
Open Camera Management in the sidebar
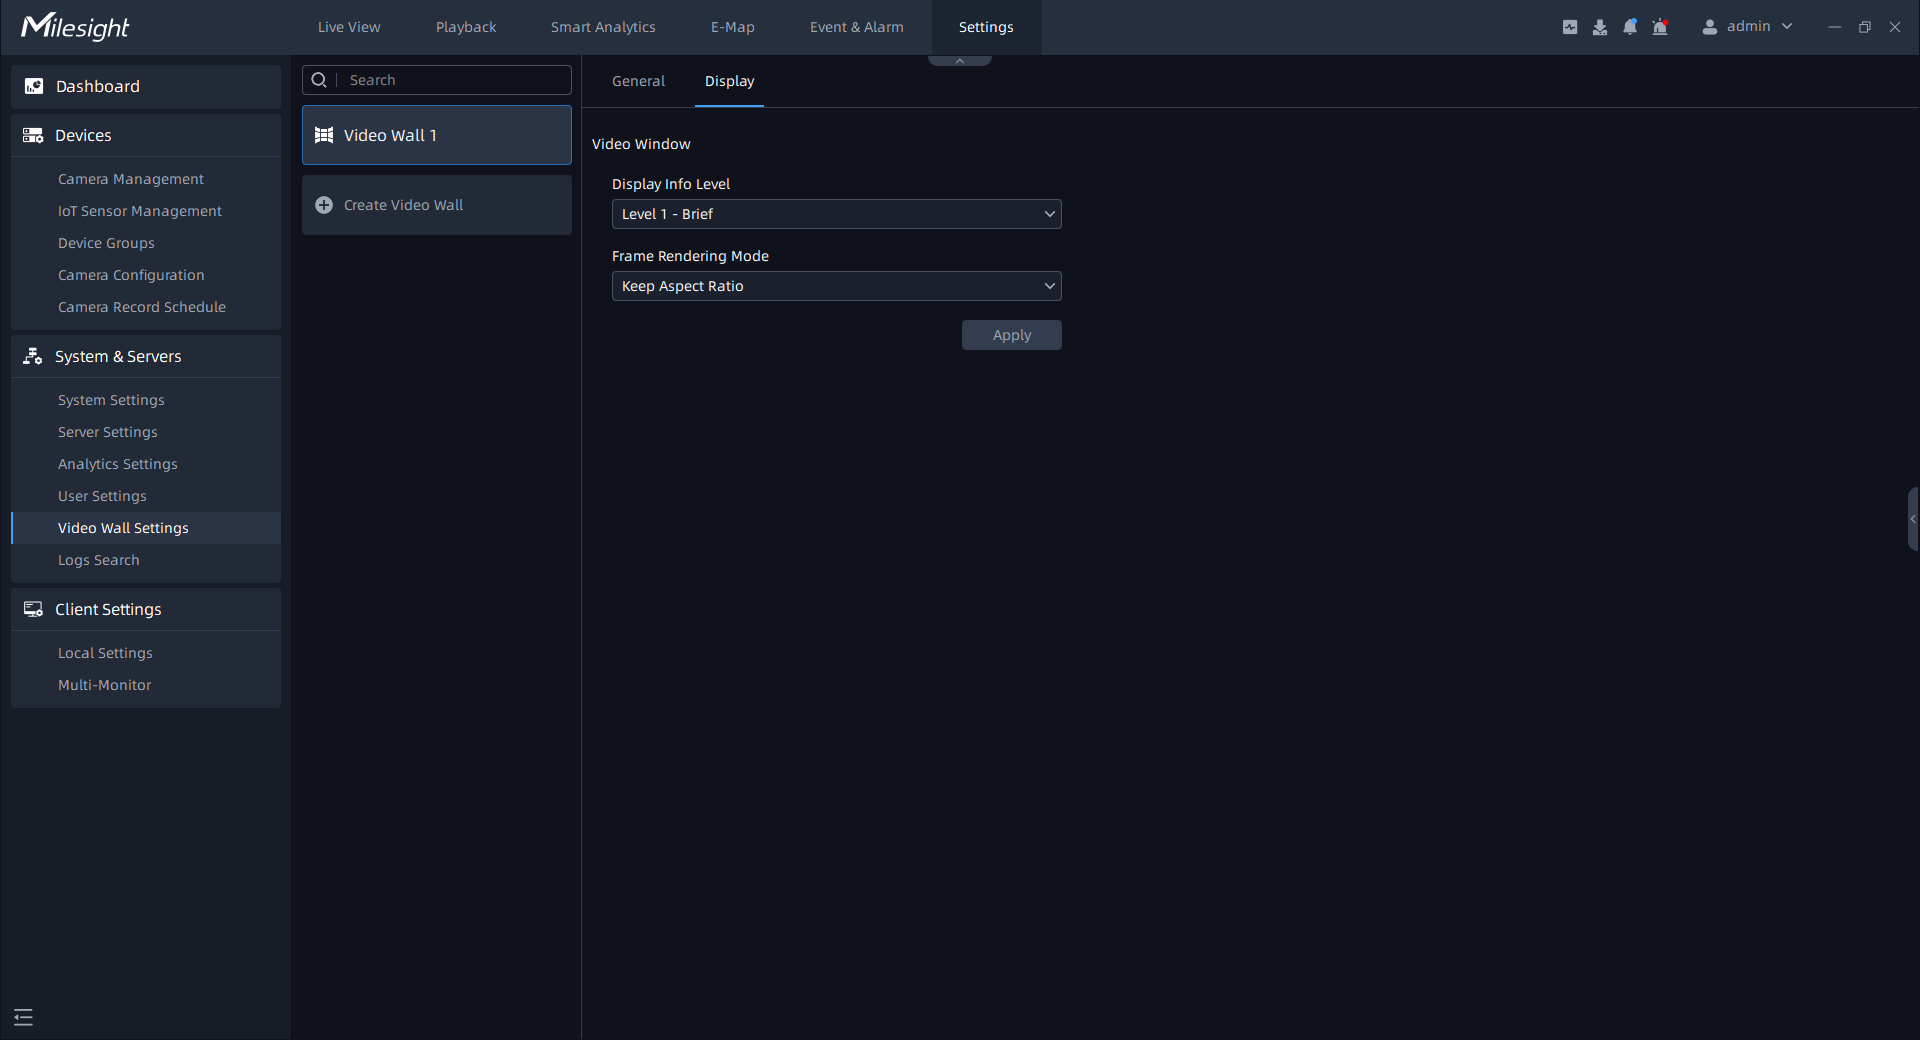coord(131,179)
